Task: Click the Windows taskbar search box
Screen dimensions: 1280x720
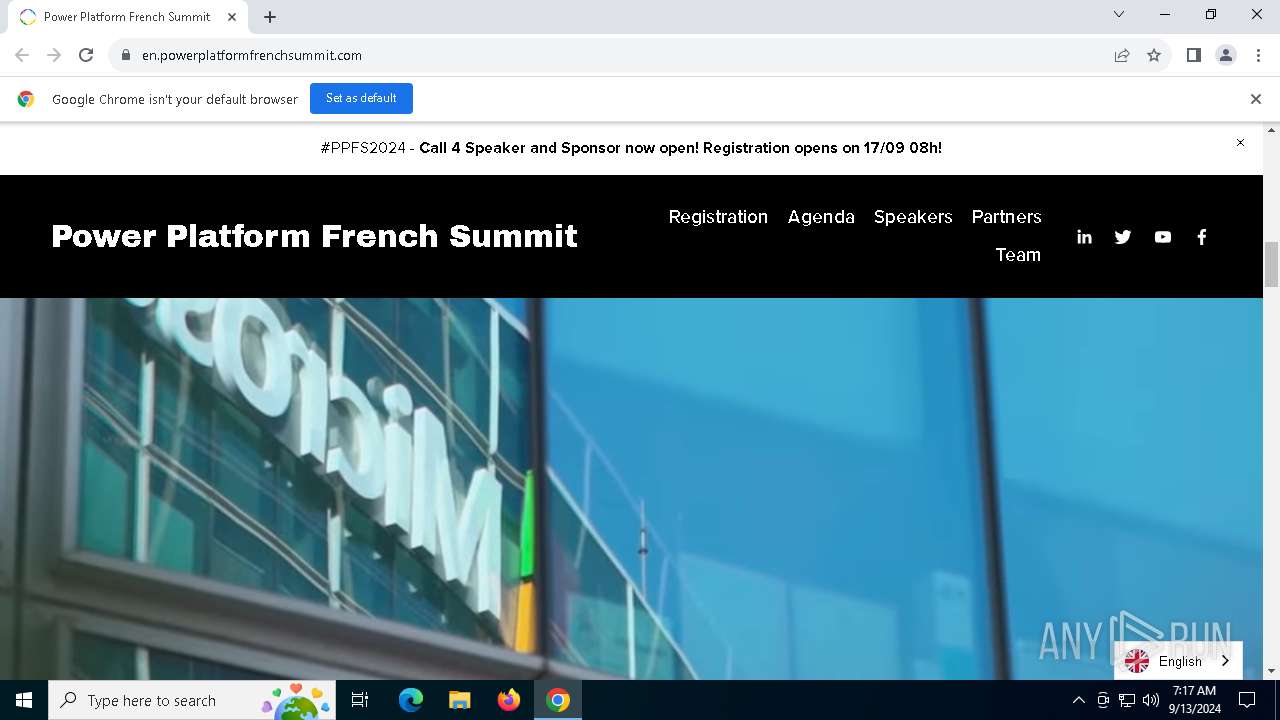Action: [x=191, y=700]
